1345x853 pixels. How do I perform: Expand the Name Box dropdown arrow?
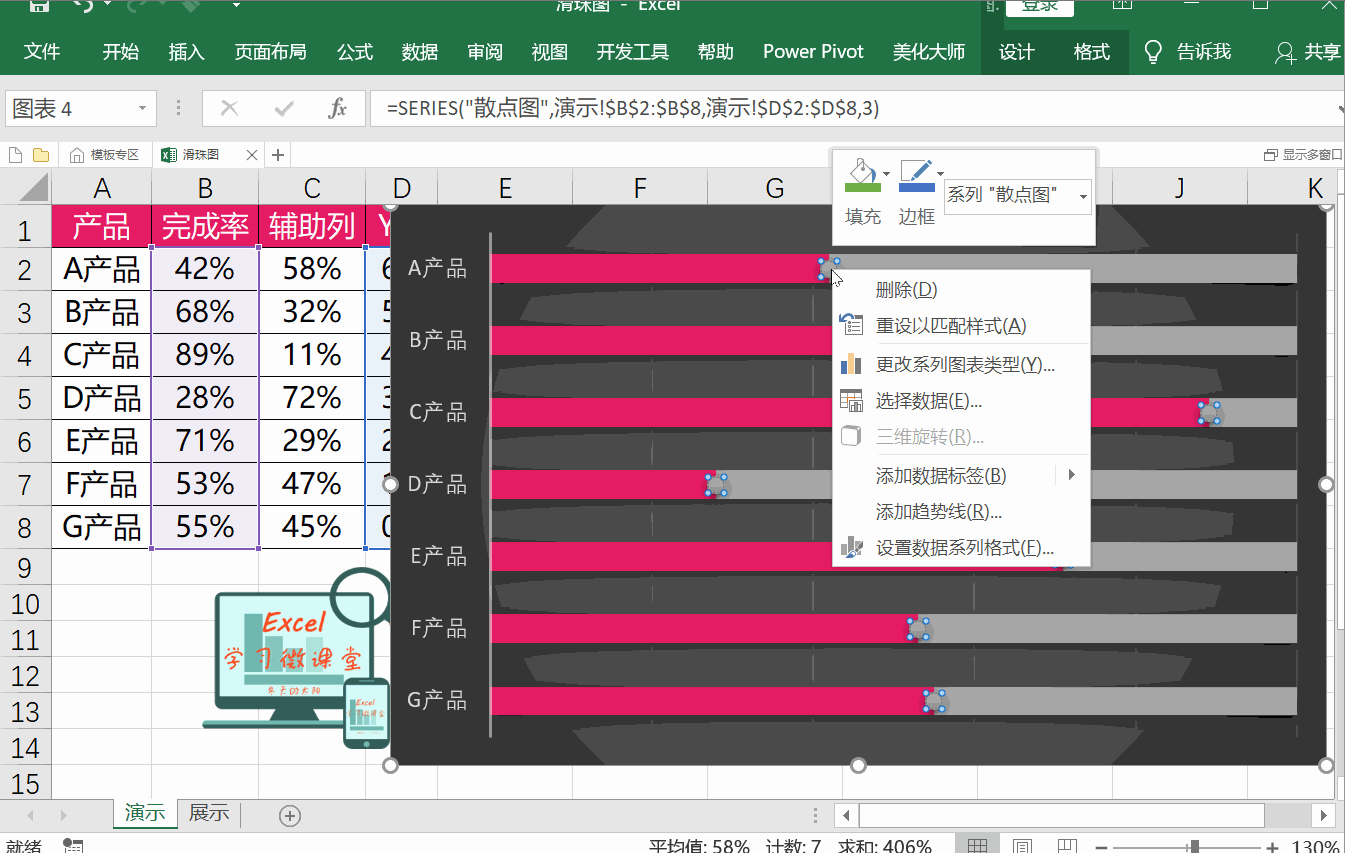(142, 108)
